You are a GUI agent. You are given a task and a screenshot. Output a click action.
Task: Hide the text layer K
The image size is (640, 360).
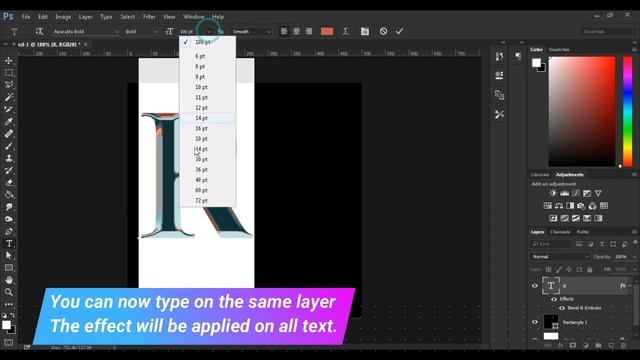coord(535,286)
